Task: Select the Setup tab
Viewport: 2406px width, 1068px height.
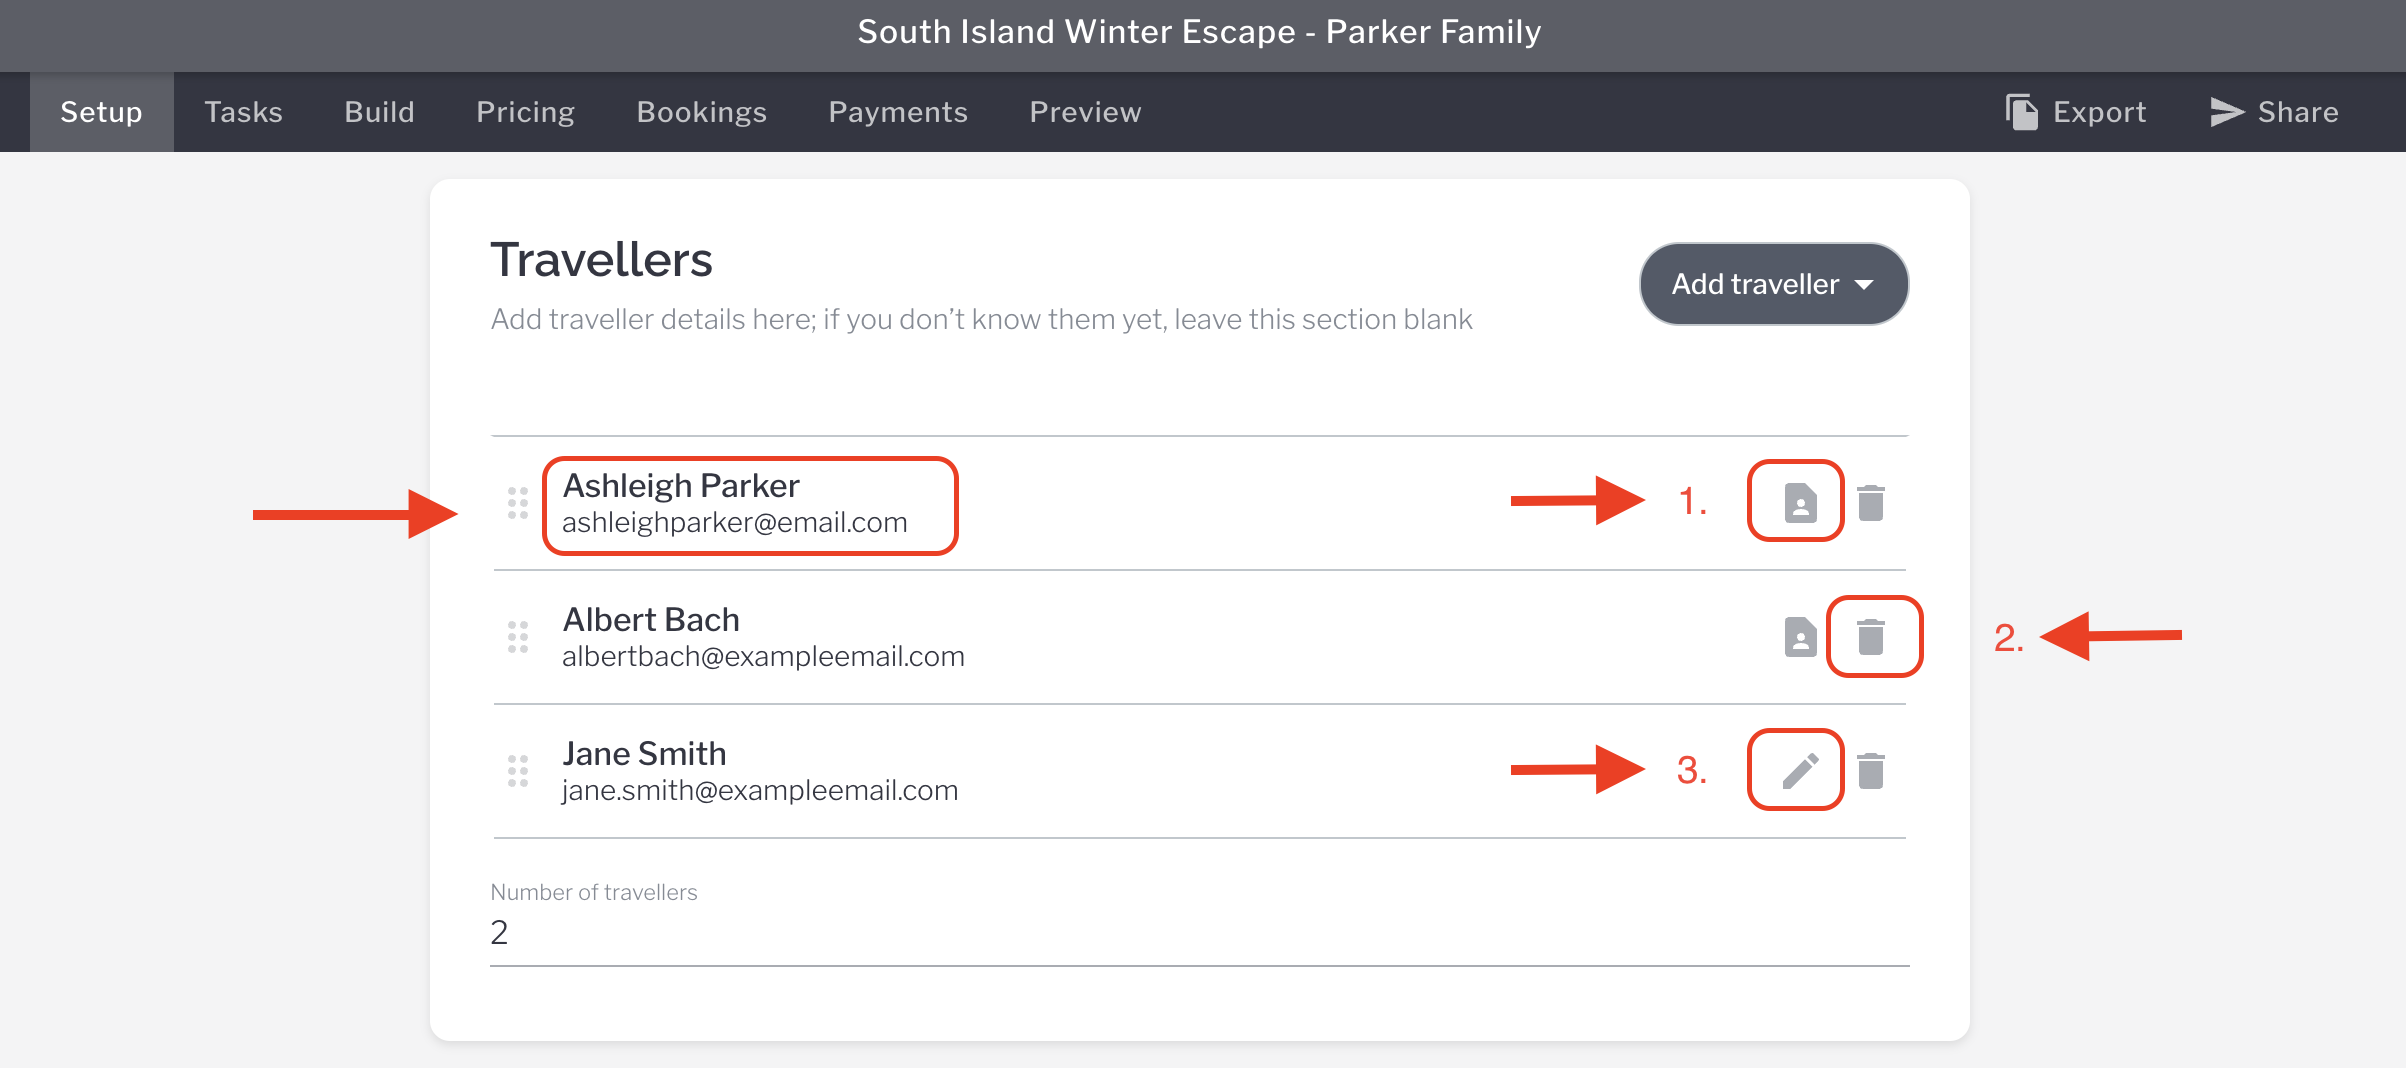Action: click(101, 112)
